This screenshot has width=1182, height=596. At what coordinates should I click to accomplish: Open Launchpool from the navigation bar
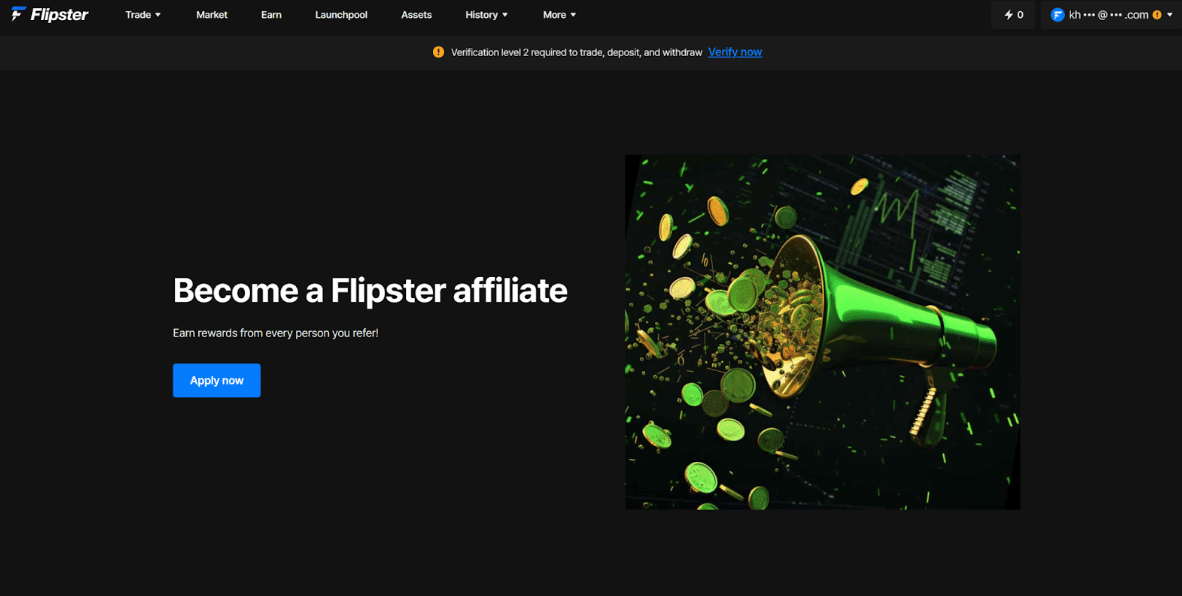point(341,14)
